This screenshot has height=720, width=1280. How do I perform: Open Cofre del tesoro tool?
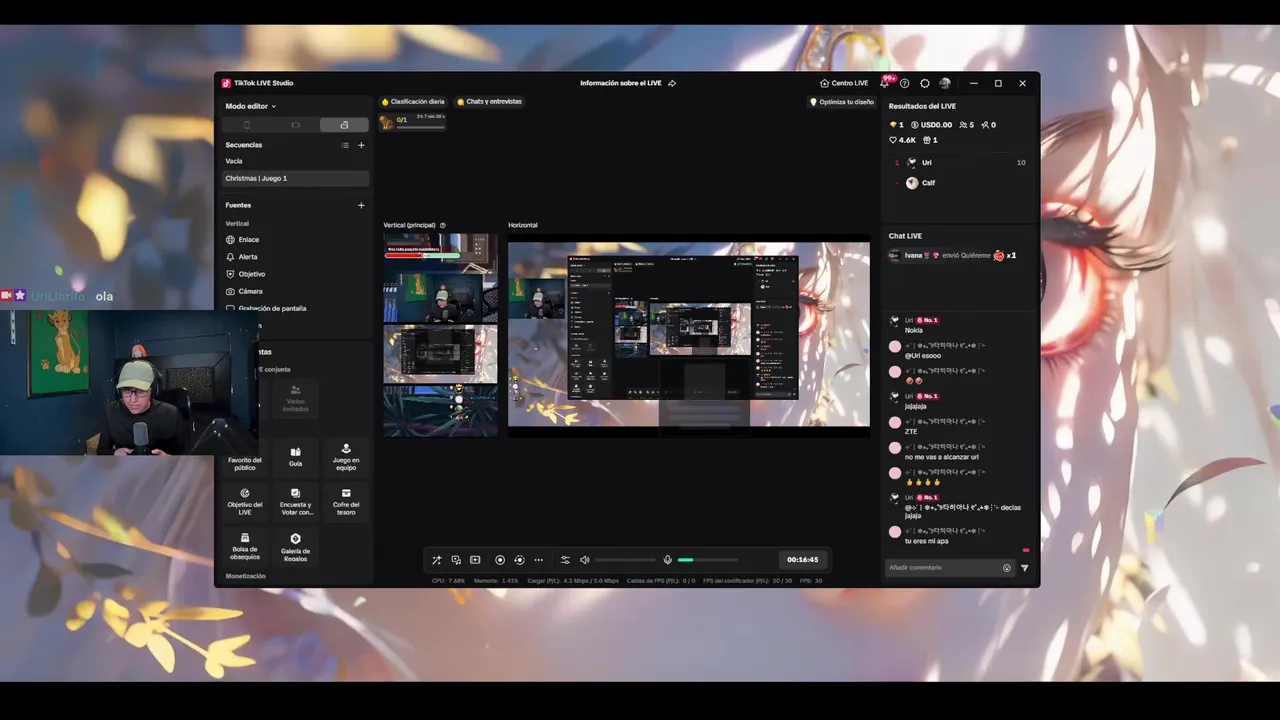[x=346, y=501]
